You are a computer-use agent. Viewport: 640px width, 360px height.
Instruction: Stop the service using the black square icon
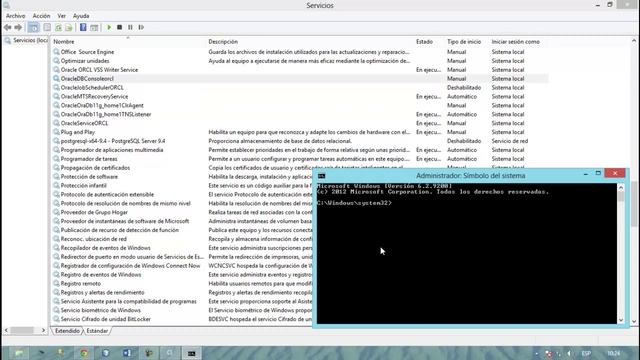pyautogui.click(x=120, y=27)
